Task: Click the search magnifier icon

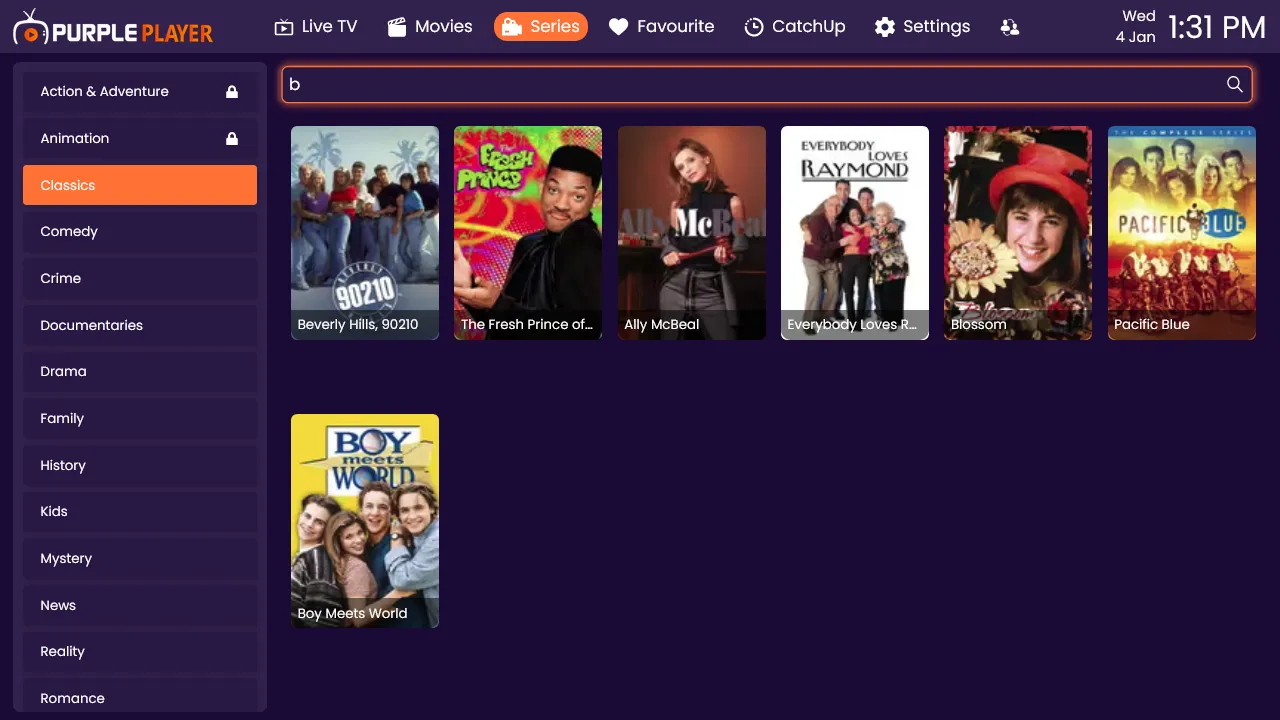Action: 1235,84
